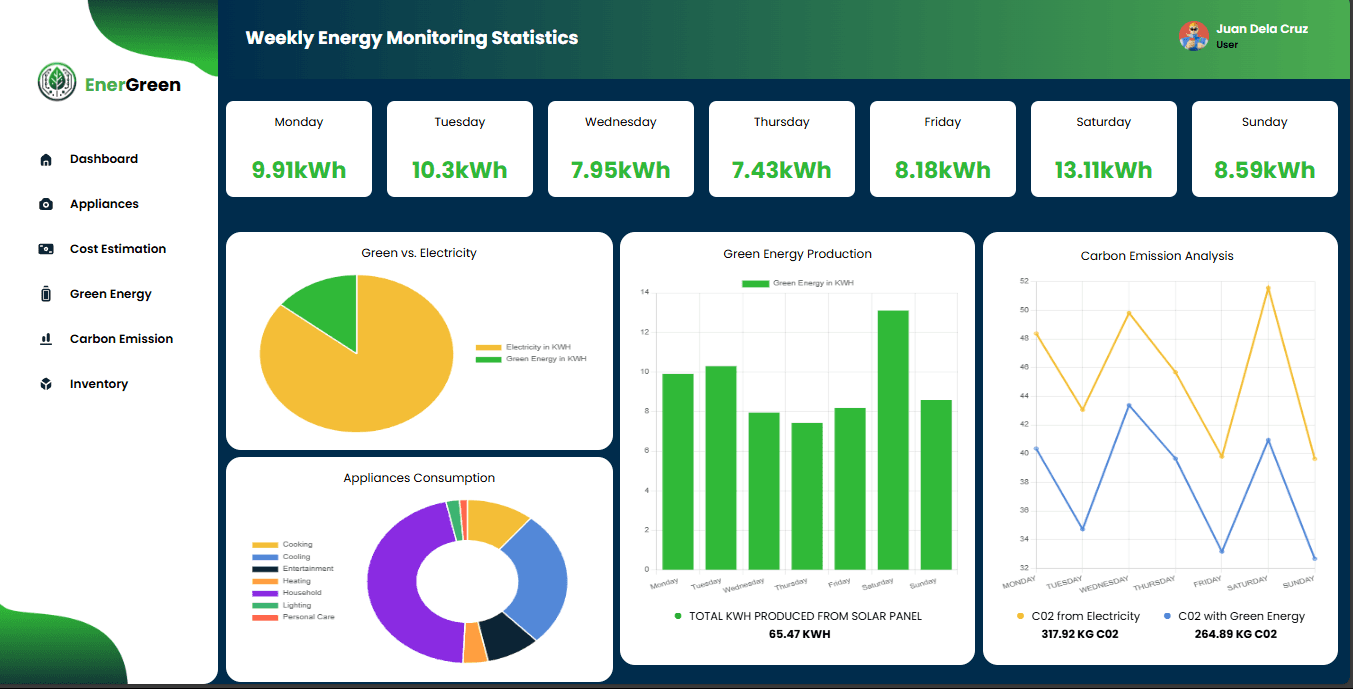Toggle the Personal Care legend swatch

(x=265, y=617)
